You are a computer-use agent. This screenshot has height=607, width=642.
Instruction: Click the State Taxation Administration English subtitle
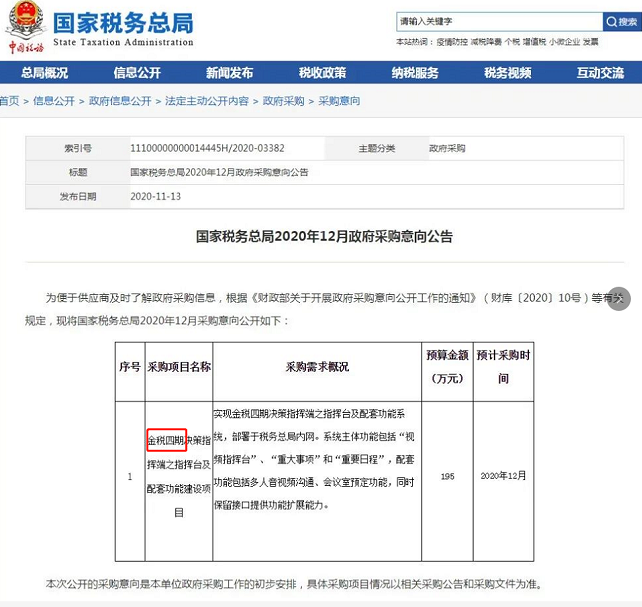pos(123,42)
